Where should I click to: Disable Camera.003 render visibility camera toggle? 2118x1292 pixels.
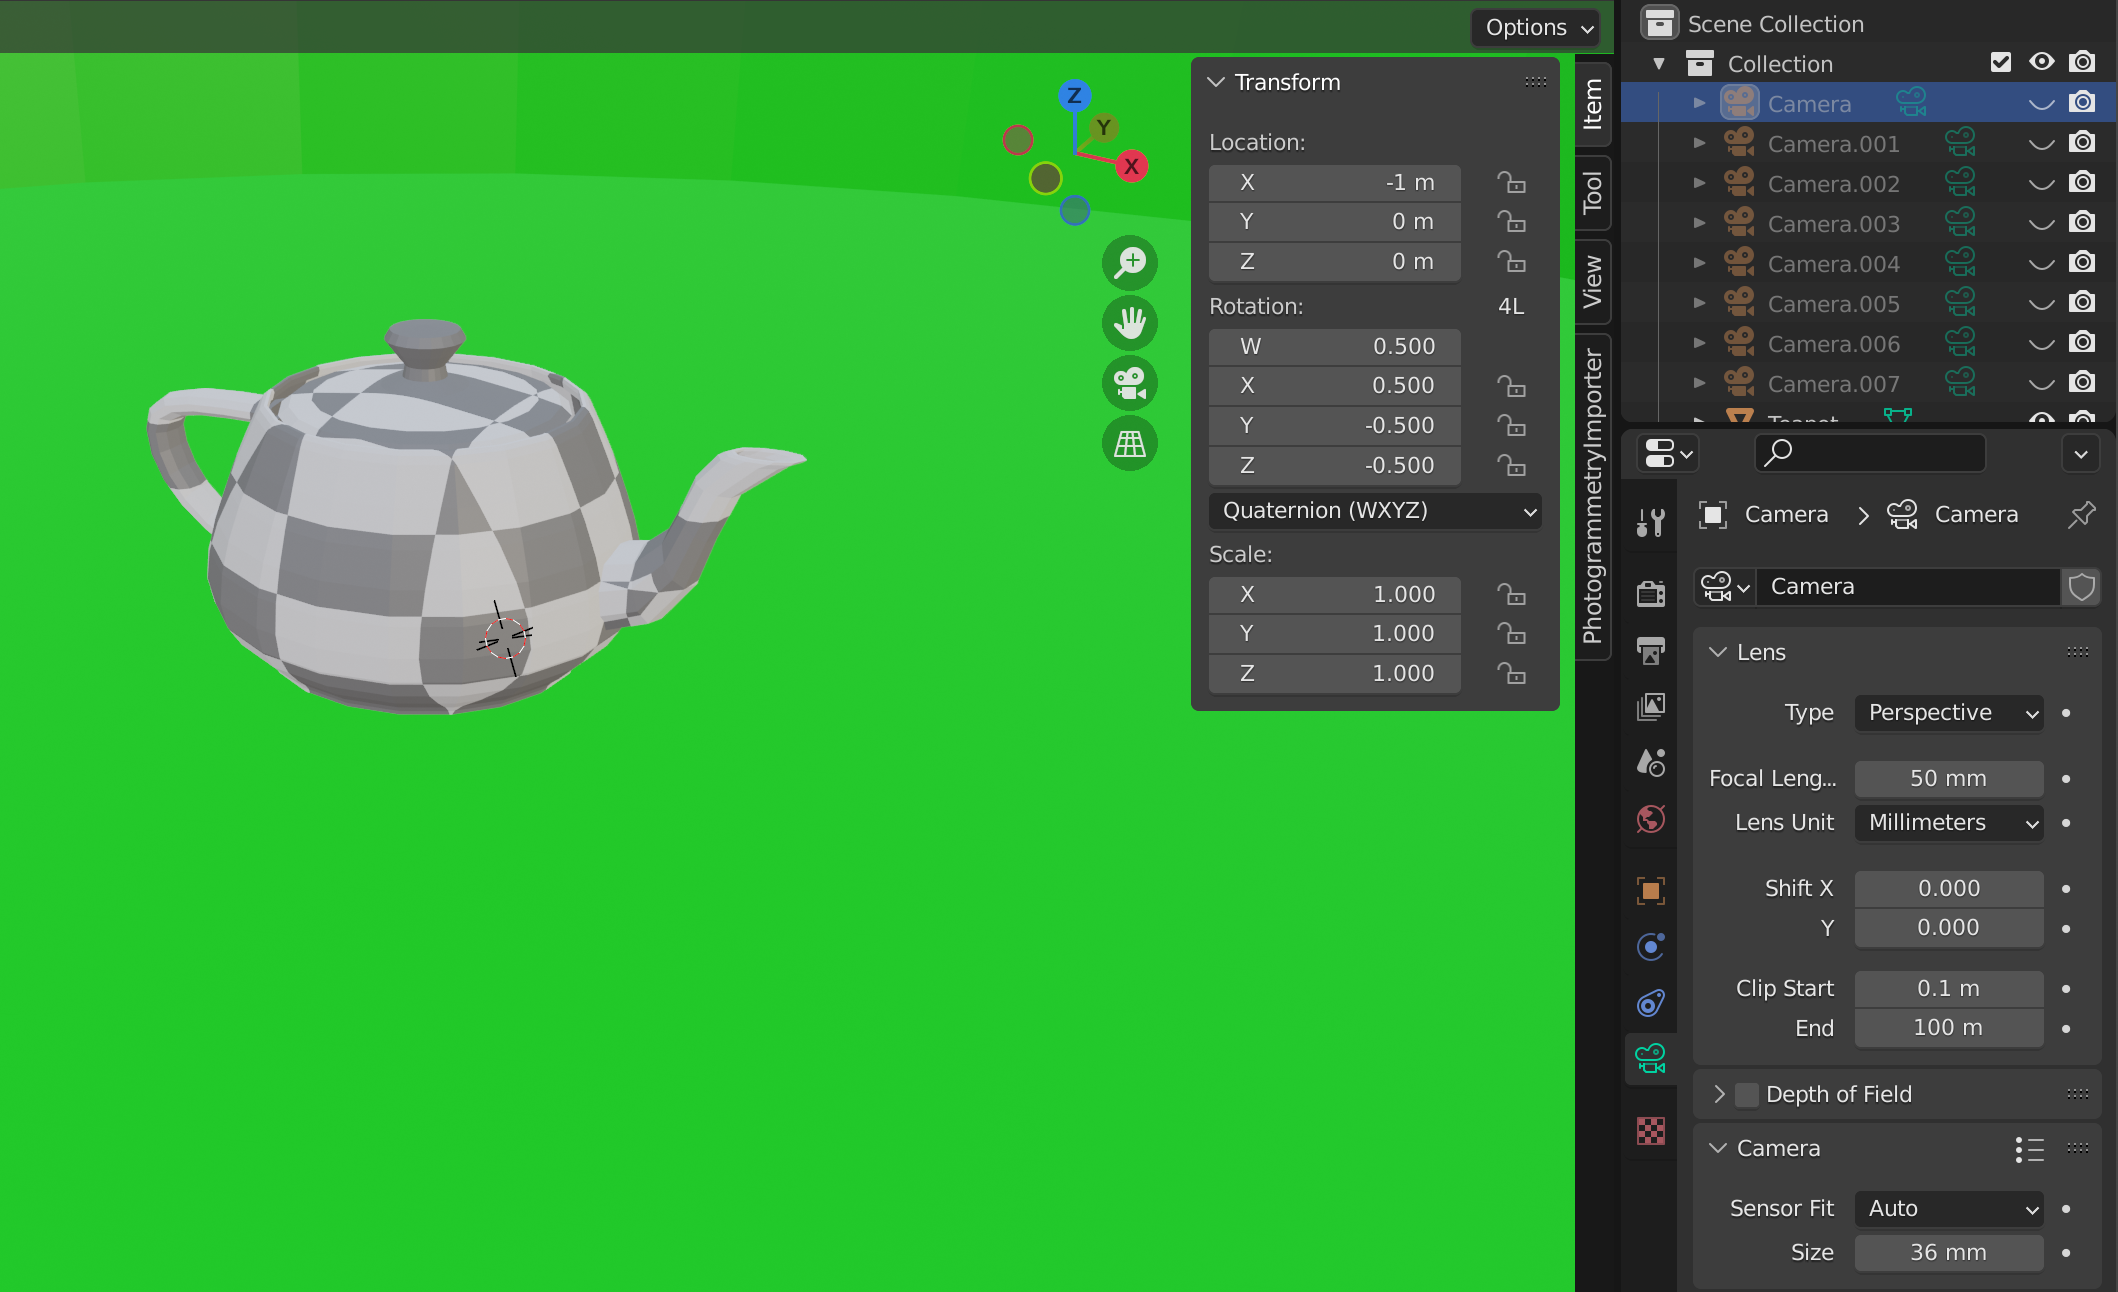2083,223
